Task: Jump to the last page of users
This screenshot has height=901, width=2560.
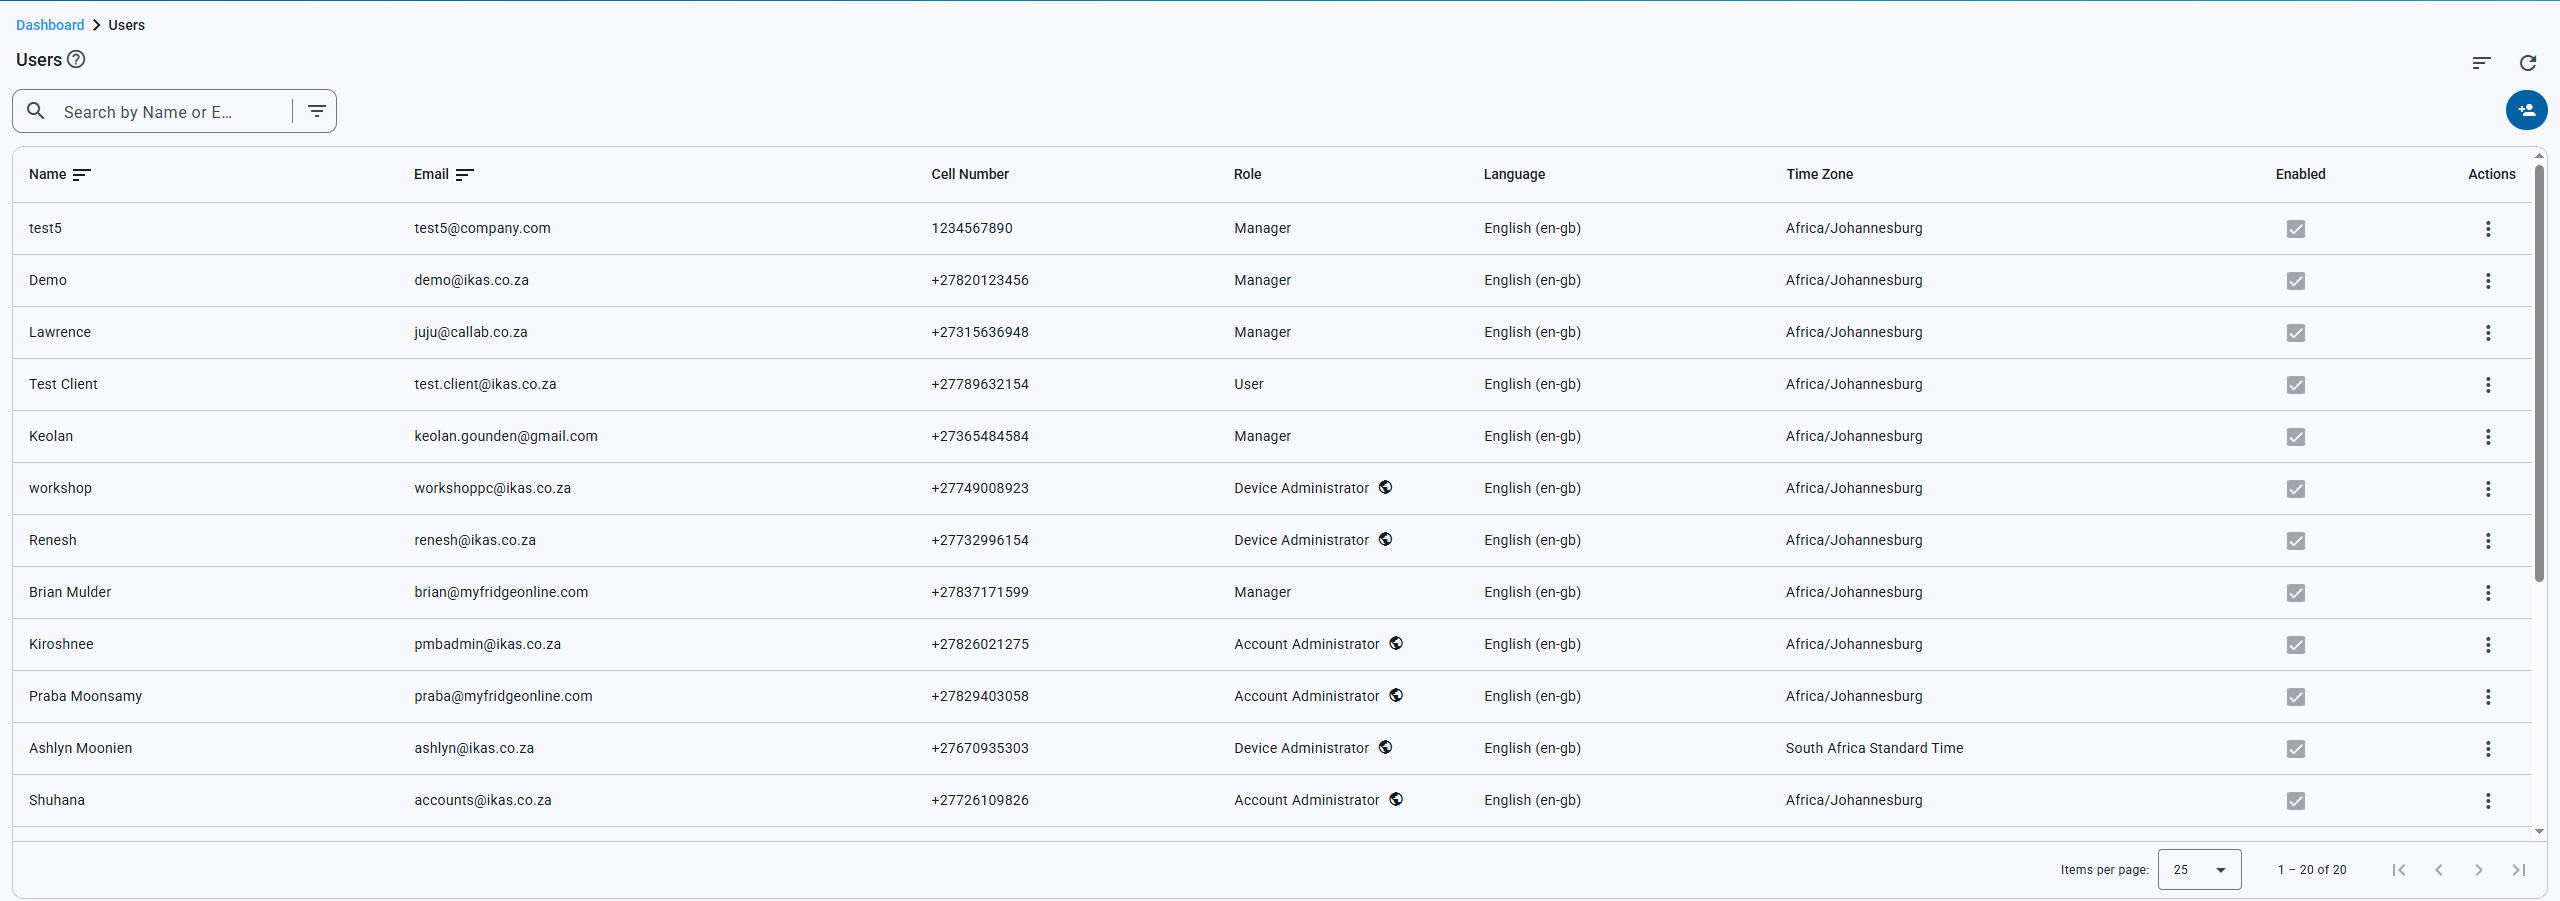Action: click(2519, 870)
